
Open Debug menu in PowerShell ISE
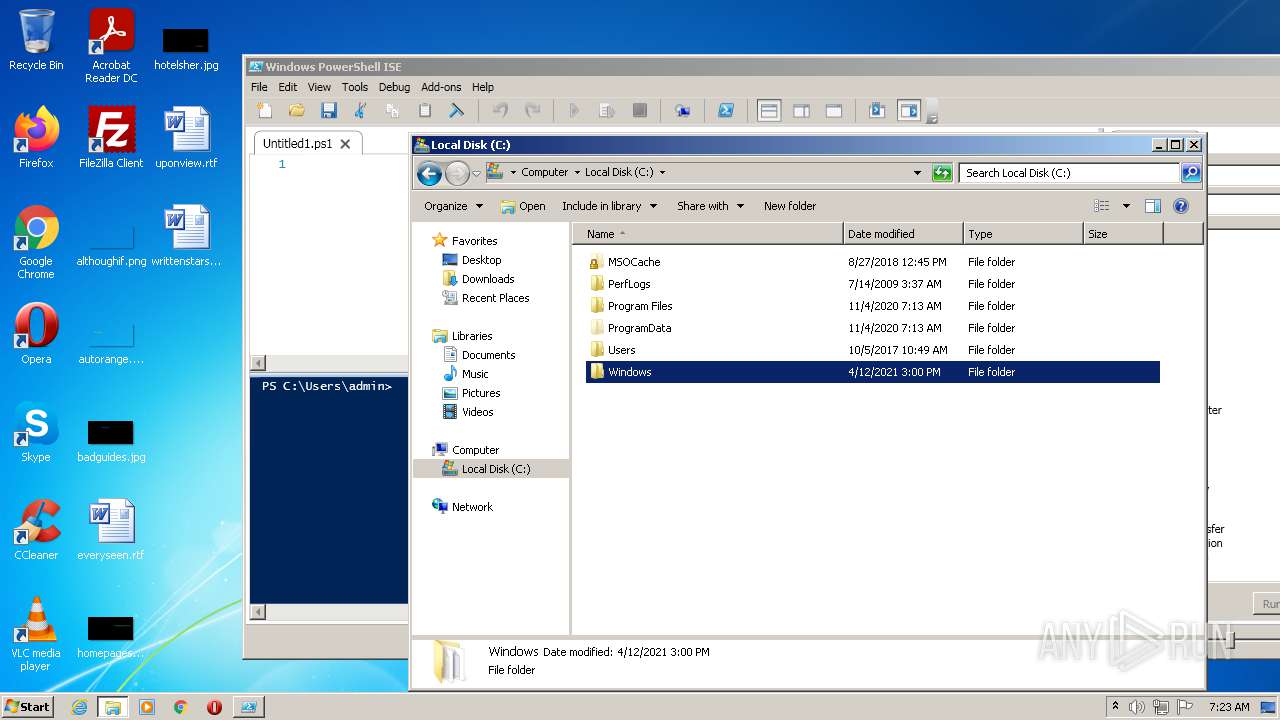(x=394, y=87)
